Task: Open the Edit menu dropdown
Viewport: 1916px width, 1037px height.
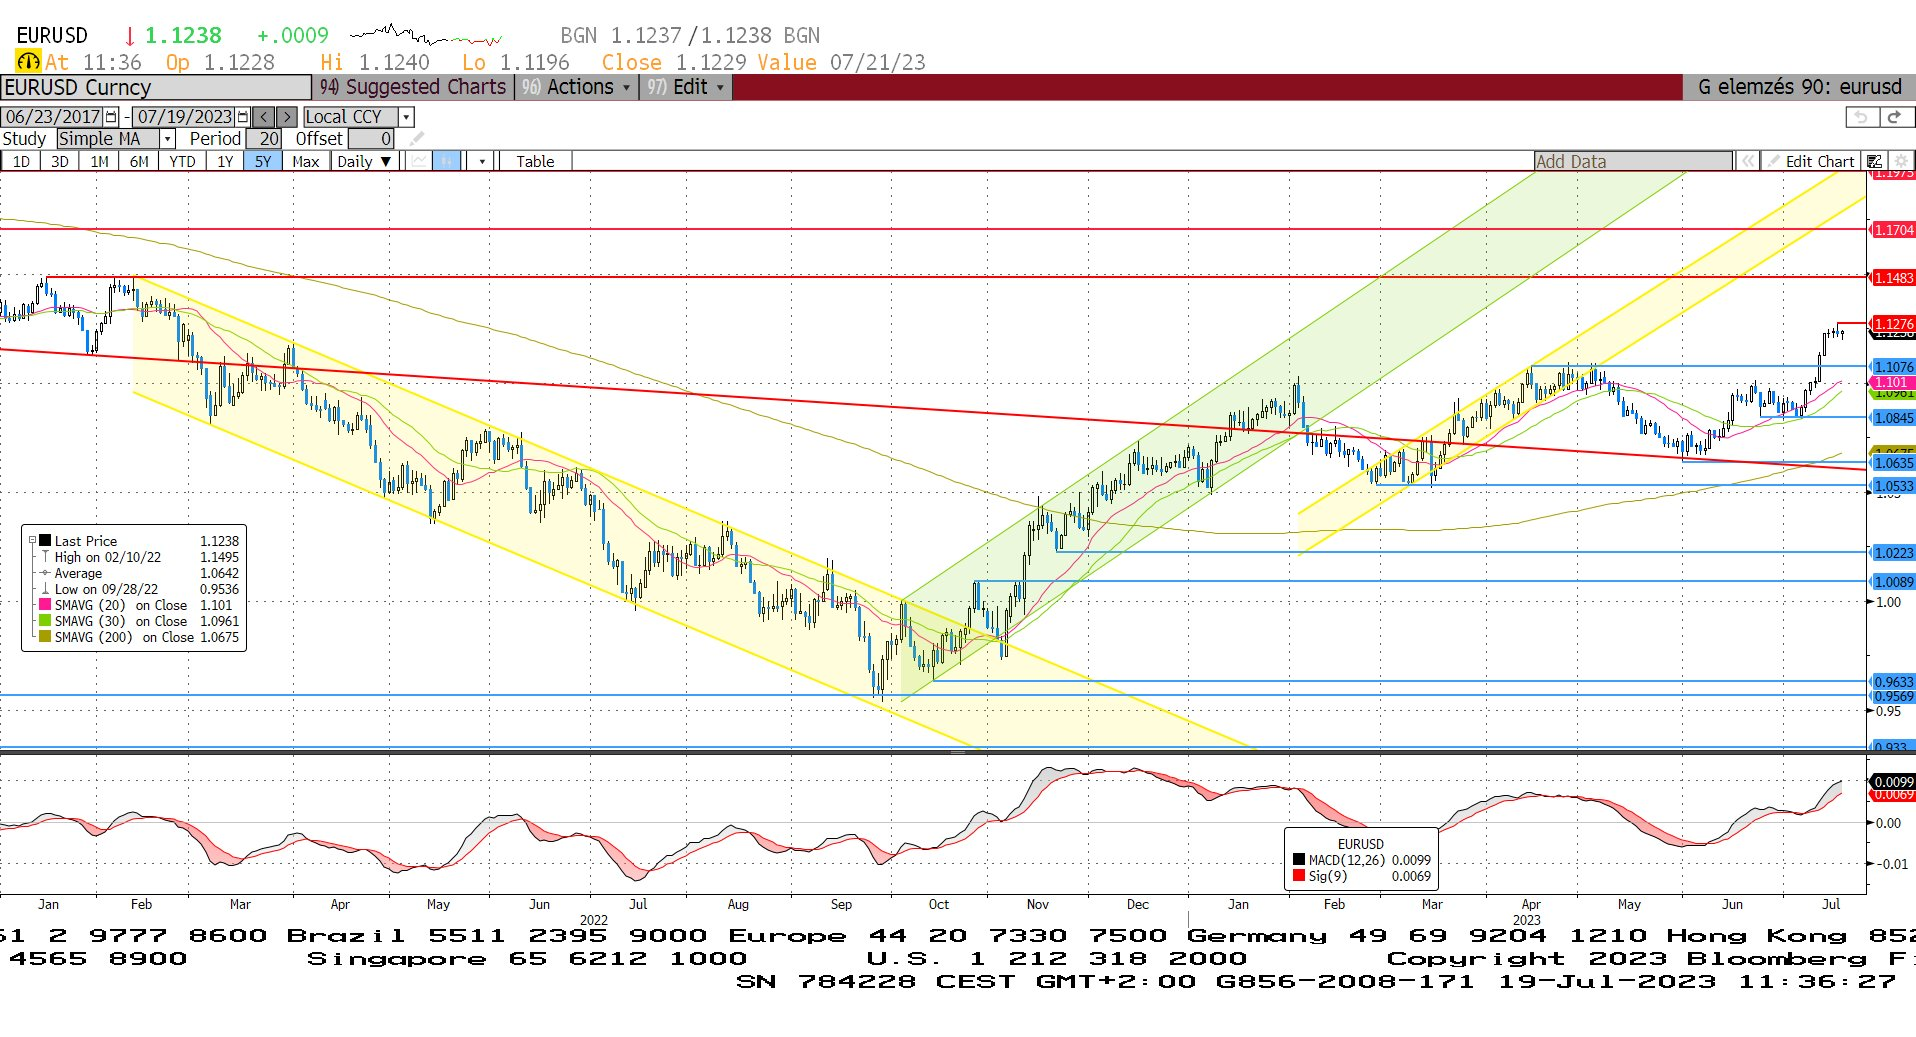Action: 687,87
